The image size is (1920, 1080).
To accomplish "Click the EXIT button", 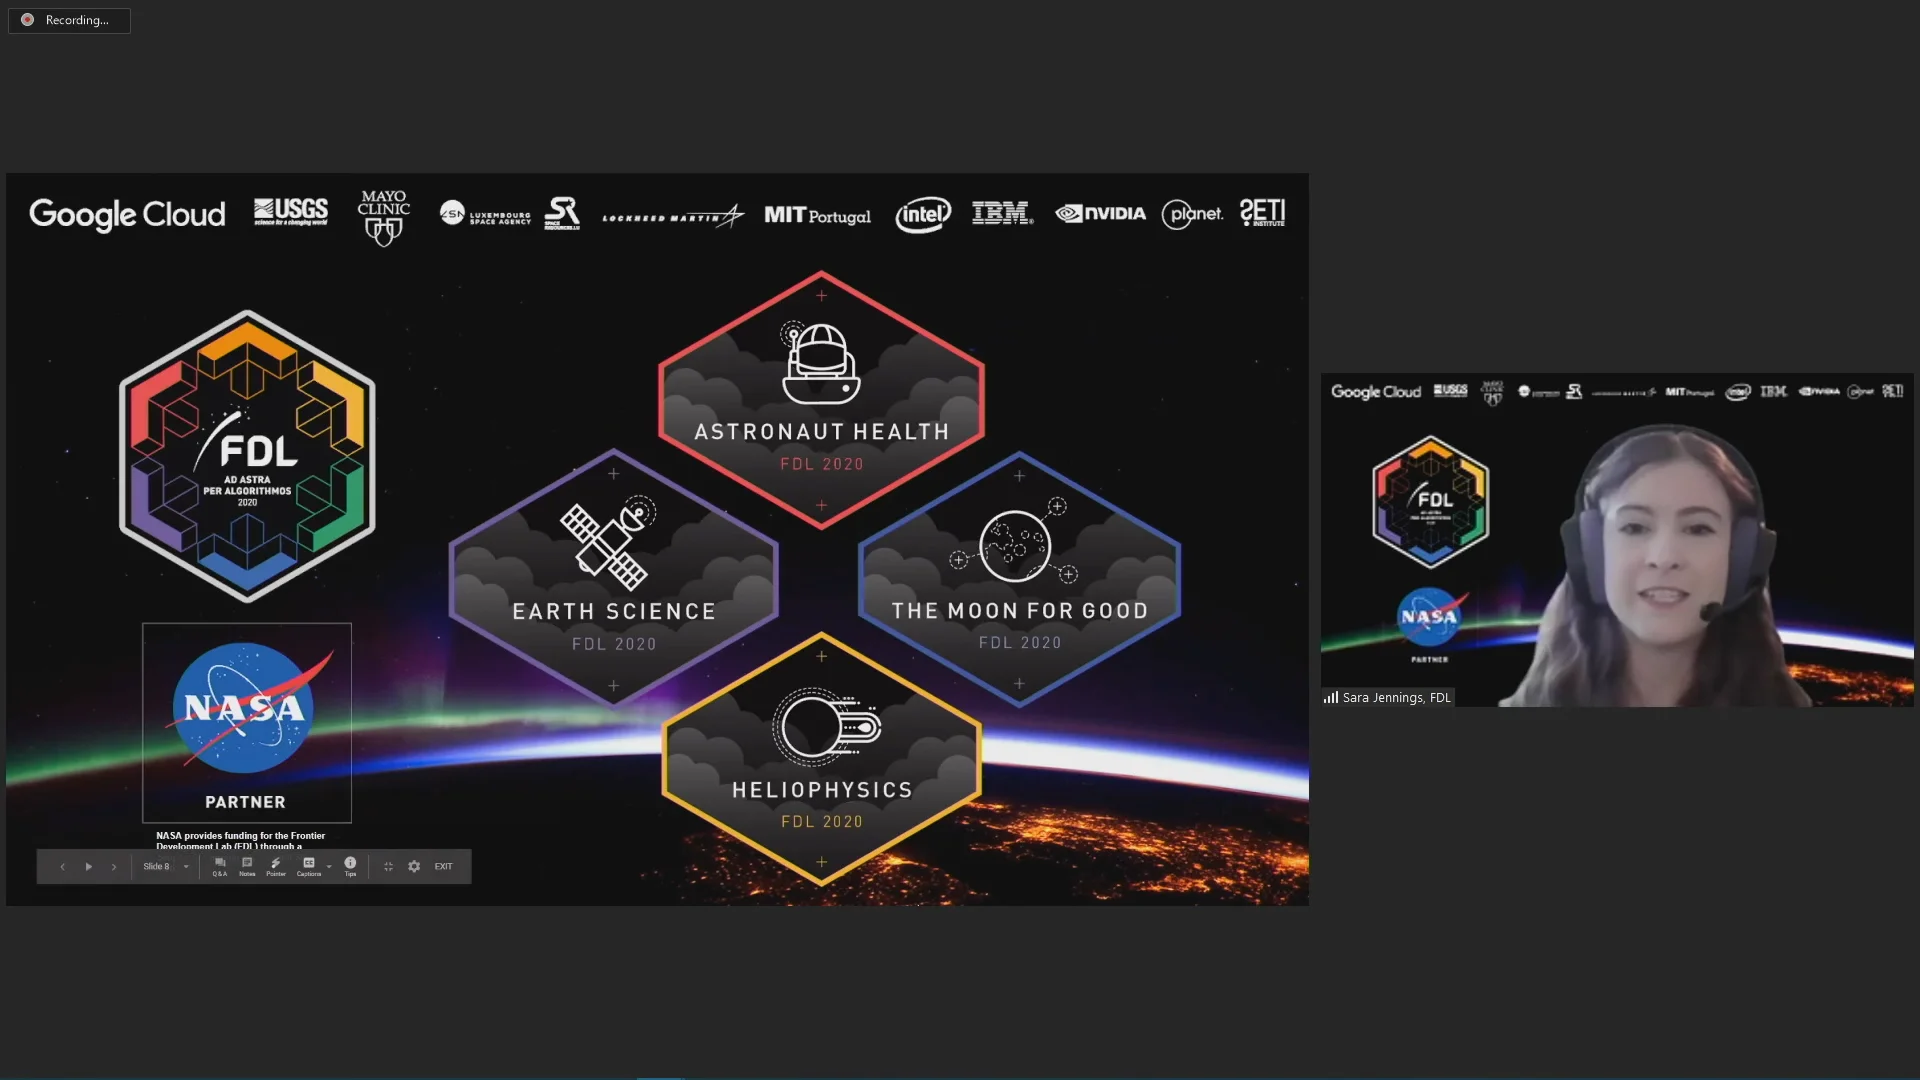I will coord(443,867).
